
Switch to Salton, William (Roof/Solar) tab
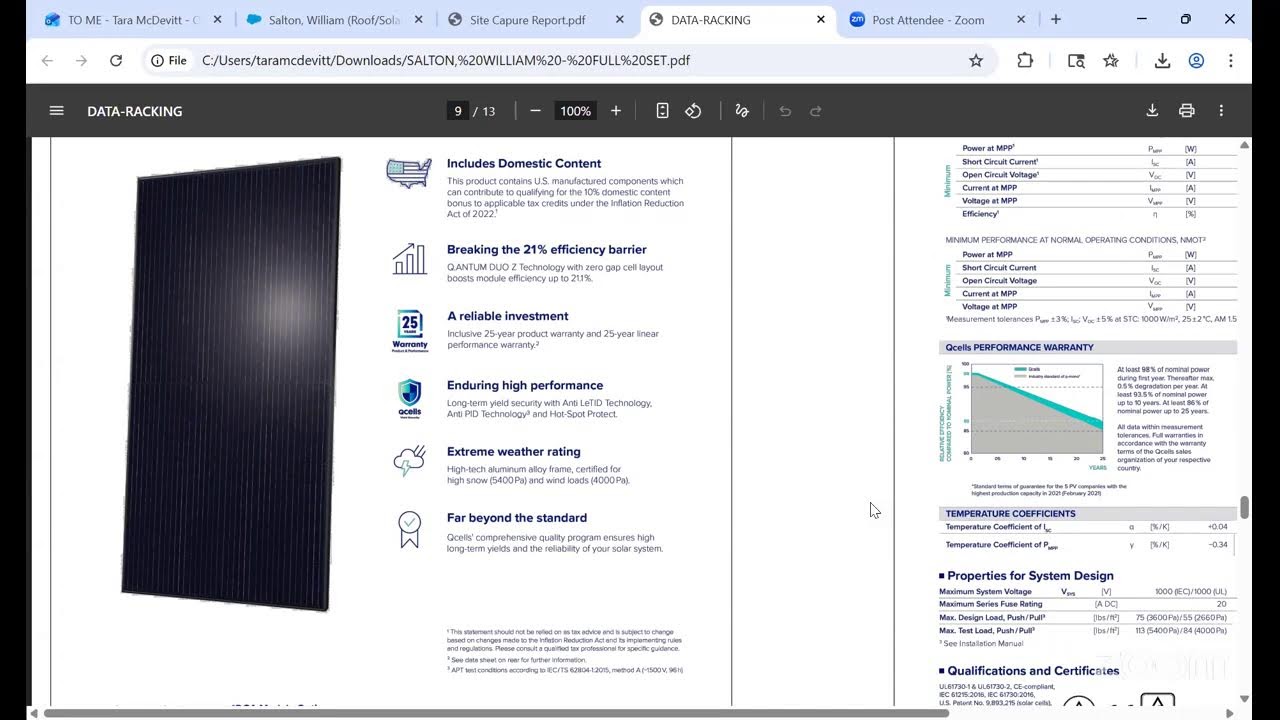(334, 19)
